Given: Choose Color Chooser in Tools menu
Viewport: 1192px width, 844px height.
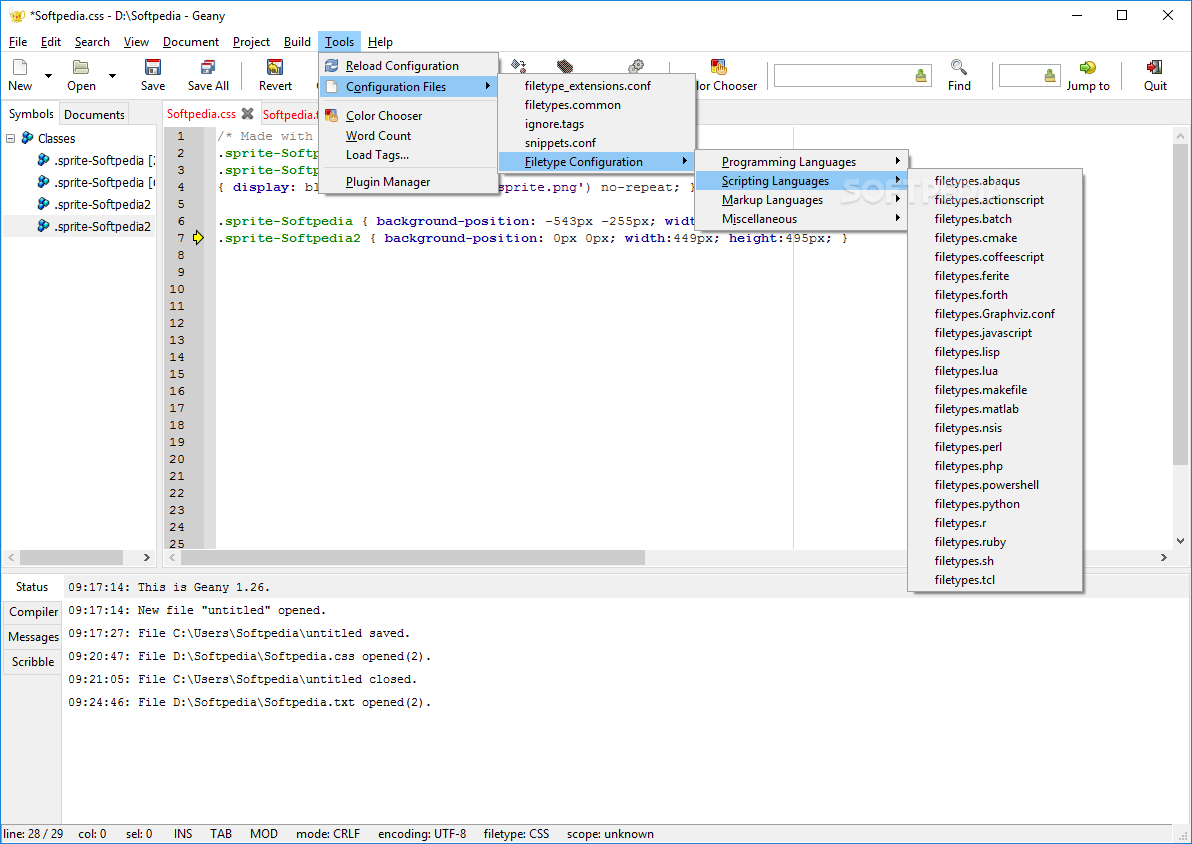Looking at the screenshot, I should 384,116.
